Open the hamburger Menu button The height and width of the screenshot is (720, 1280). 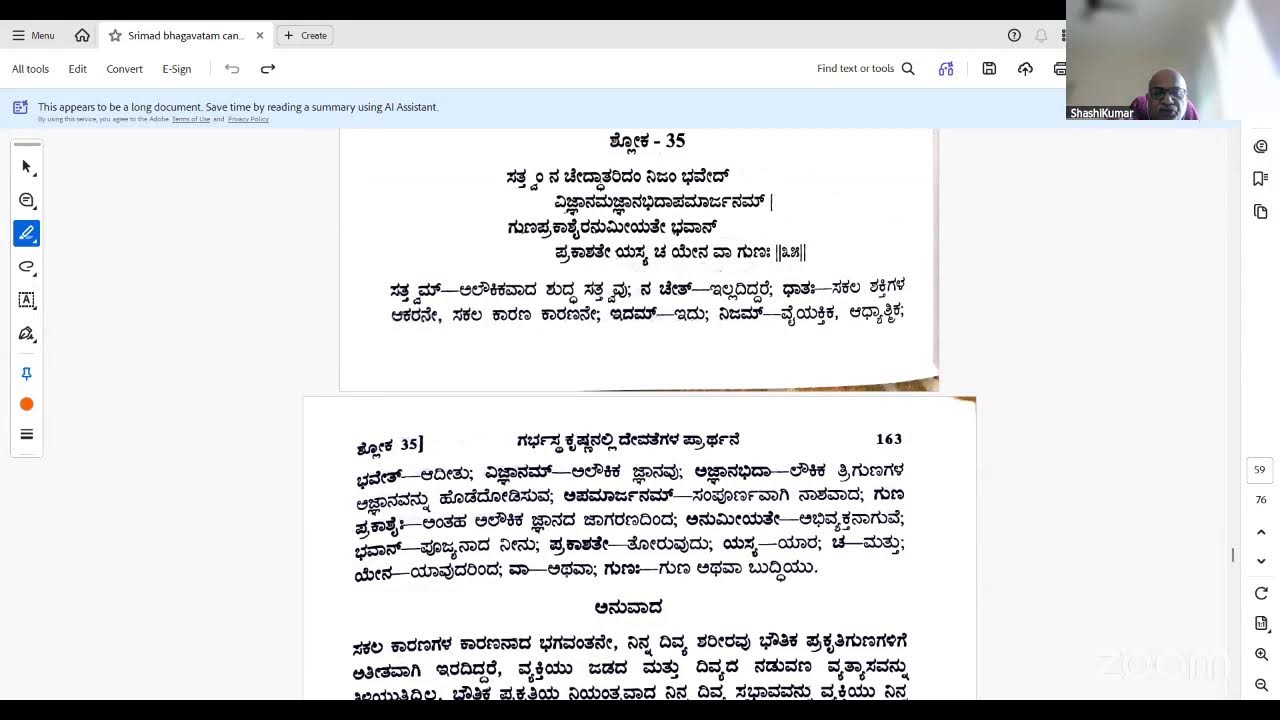[x=33, y=35]
